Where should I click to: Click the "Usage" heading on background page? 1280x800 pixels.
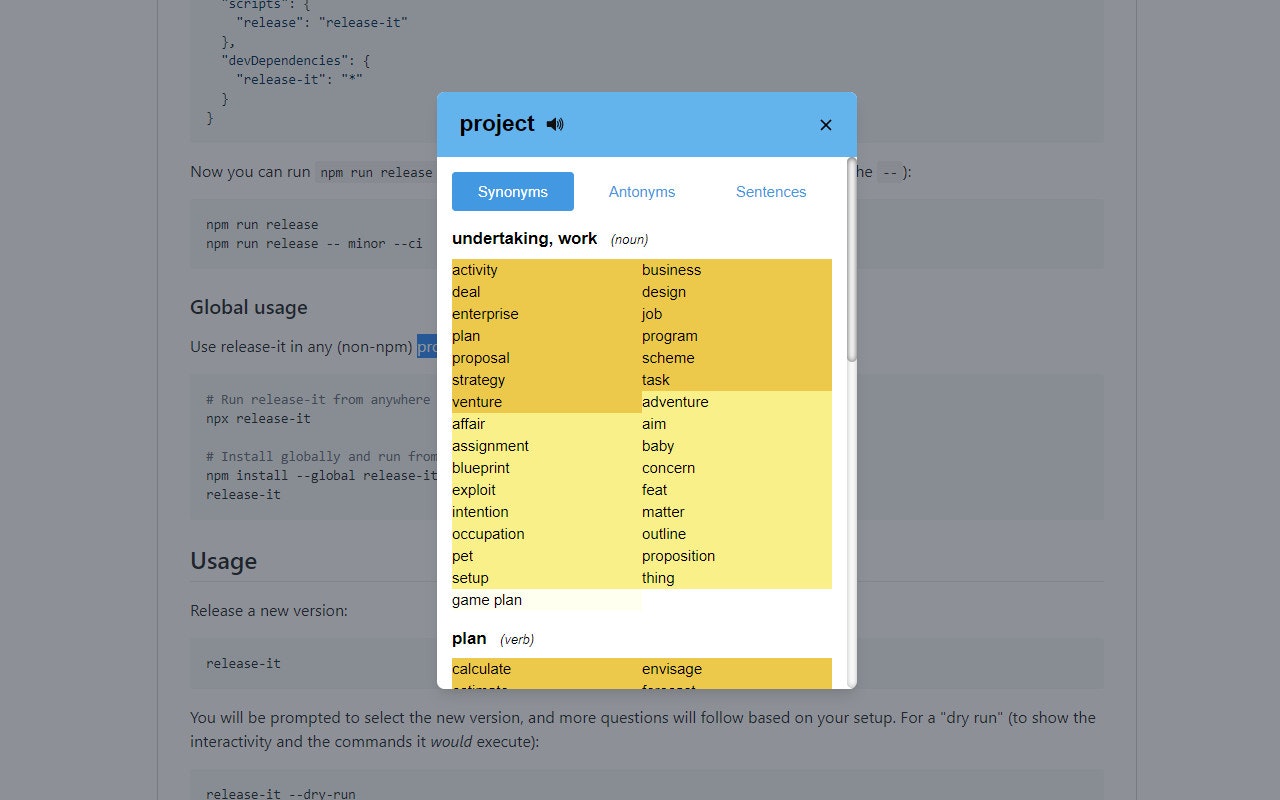[224, 561]
